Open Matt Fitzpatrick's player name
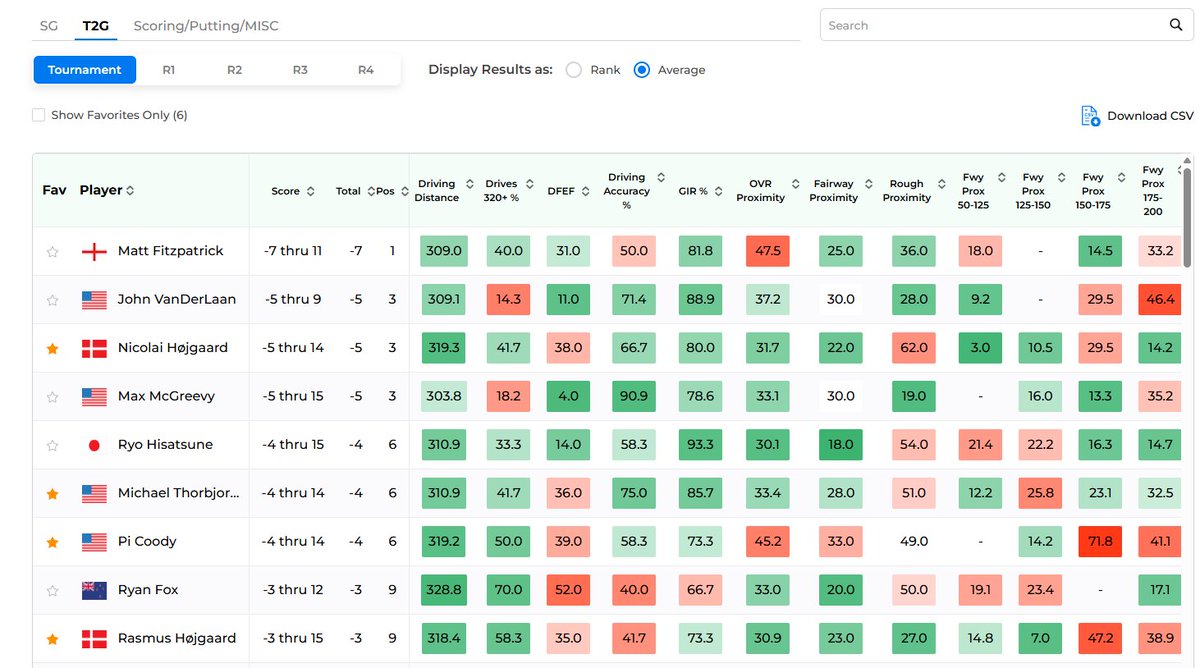Screen dimensions: 1200x668 pyautogui.click(x=171, y=251)
